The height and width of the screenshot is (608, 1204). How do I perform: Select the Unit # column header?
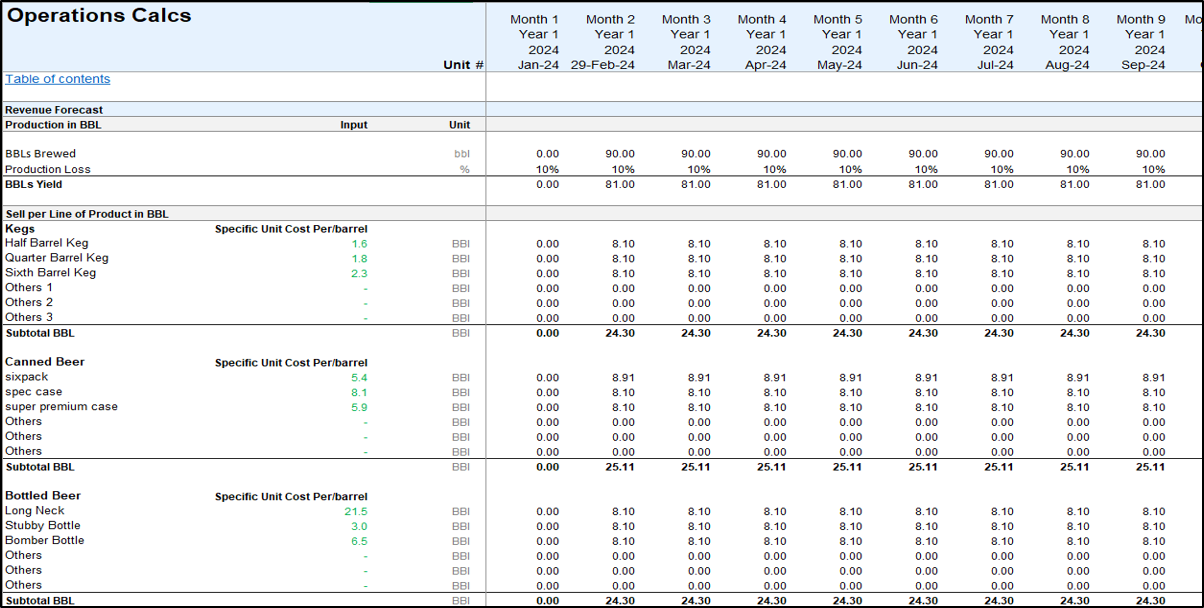pos(463,65)
